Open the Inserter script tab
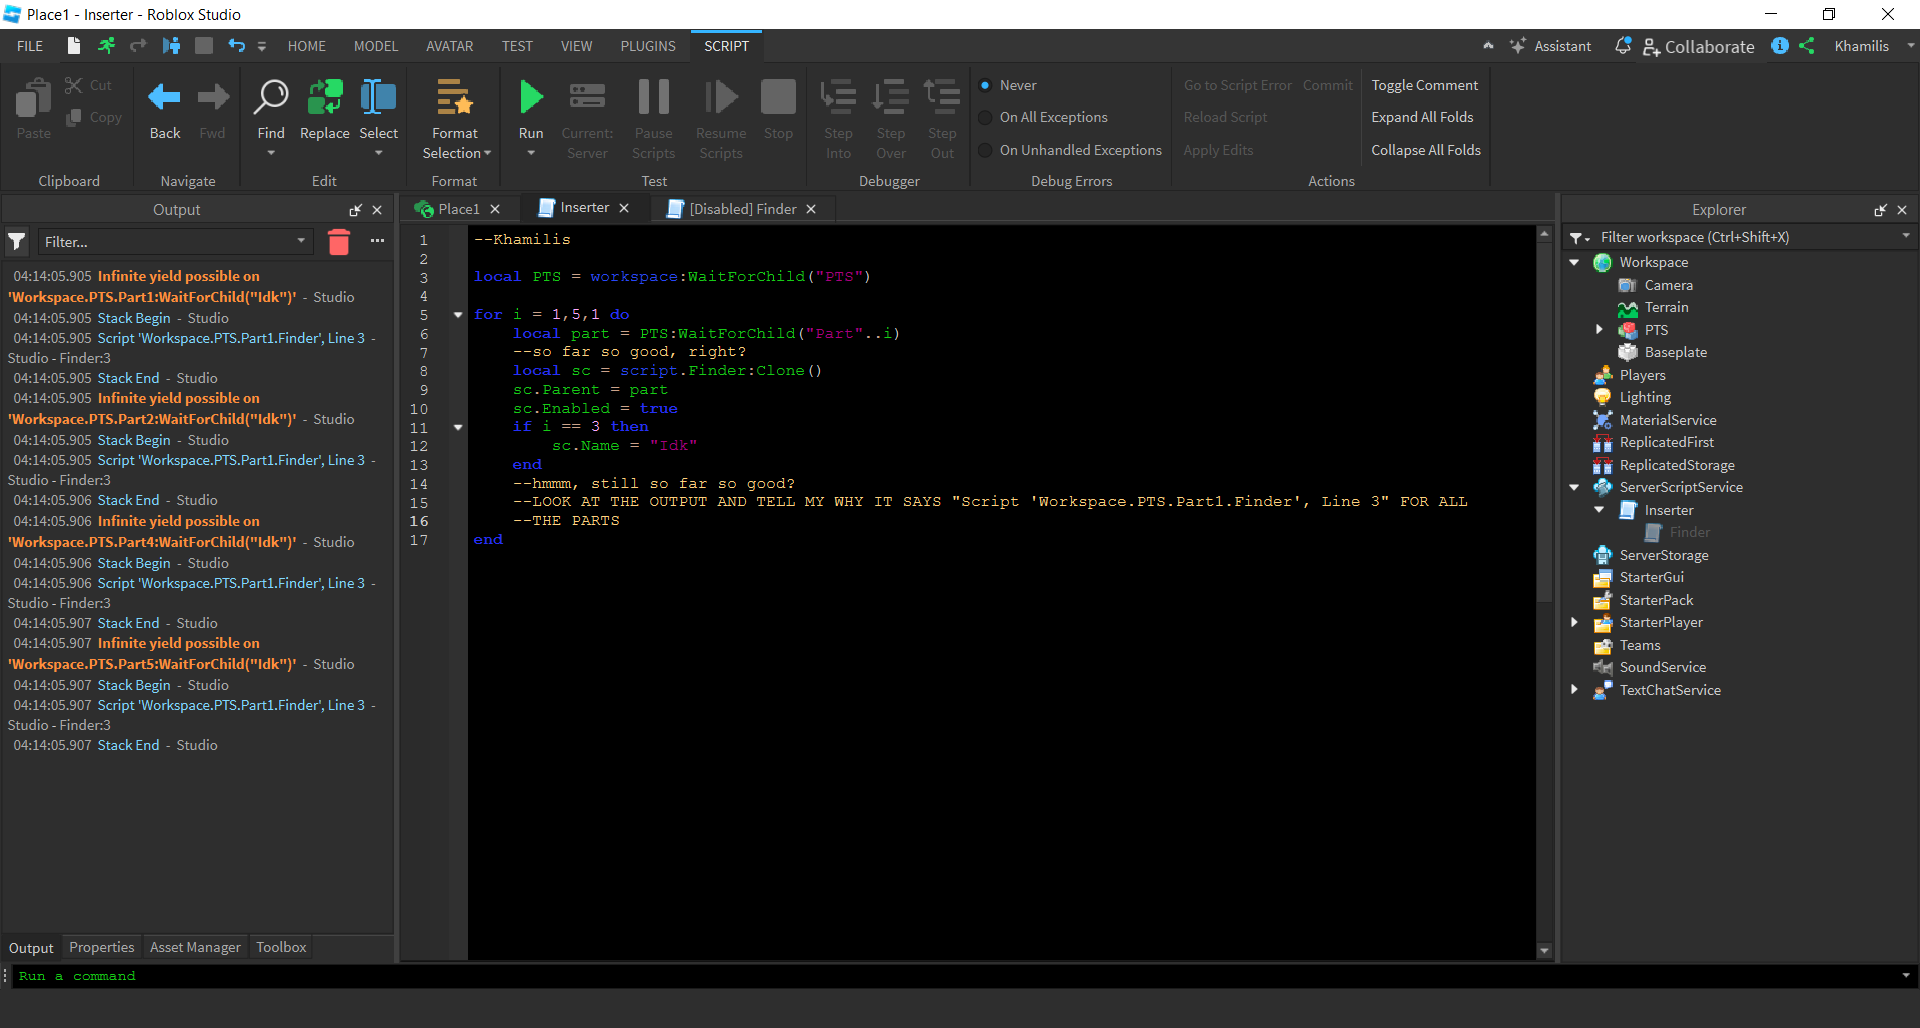Image resolution: width=1920 pixels, height=1028 pixels. click(x=583, y=208)
